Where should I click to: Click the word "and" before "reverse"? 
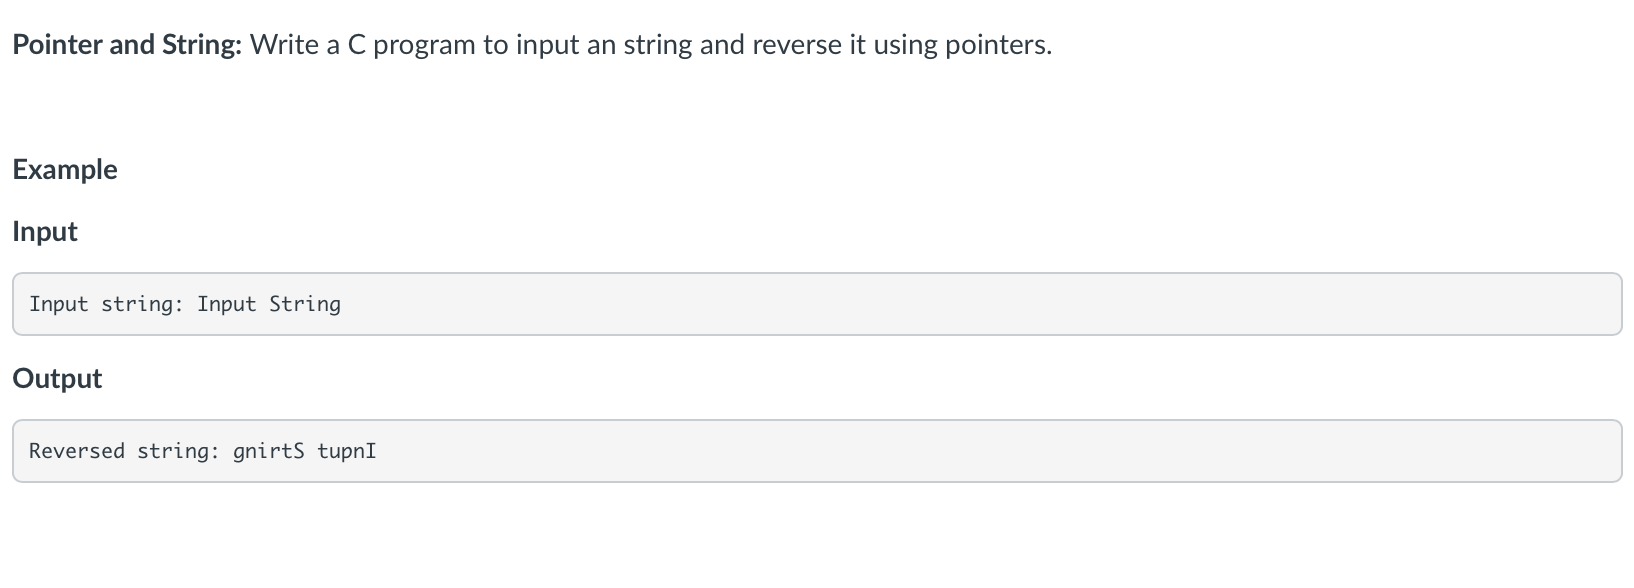(x=722, y=45)
